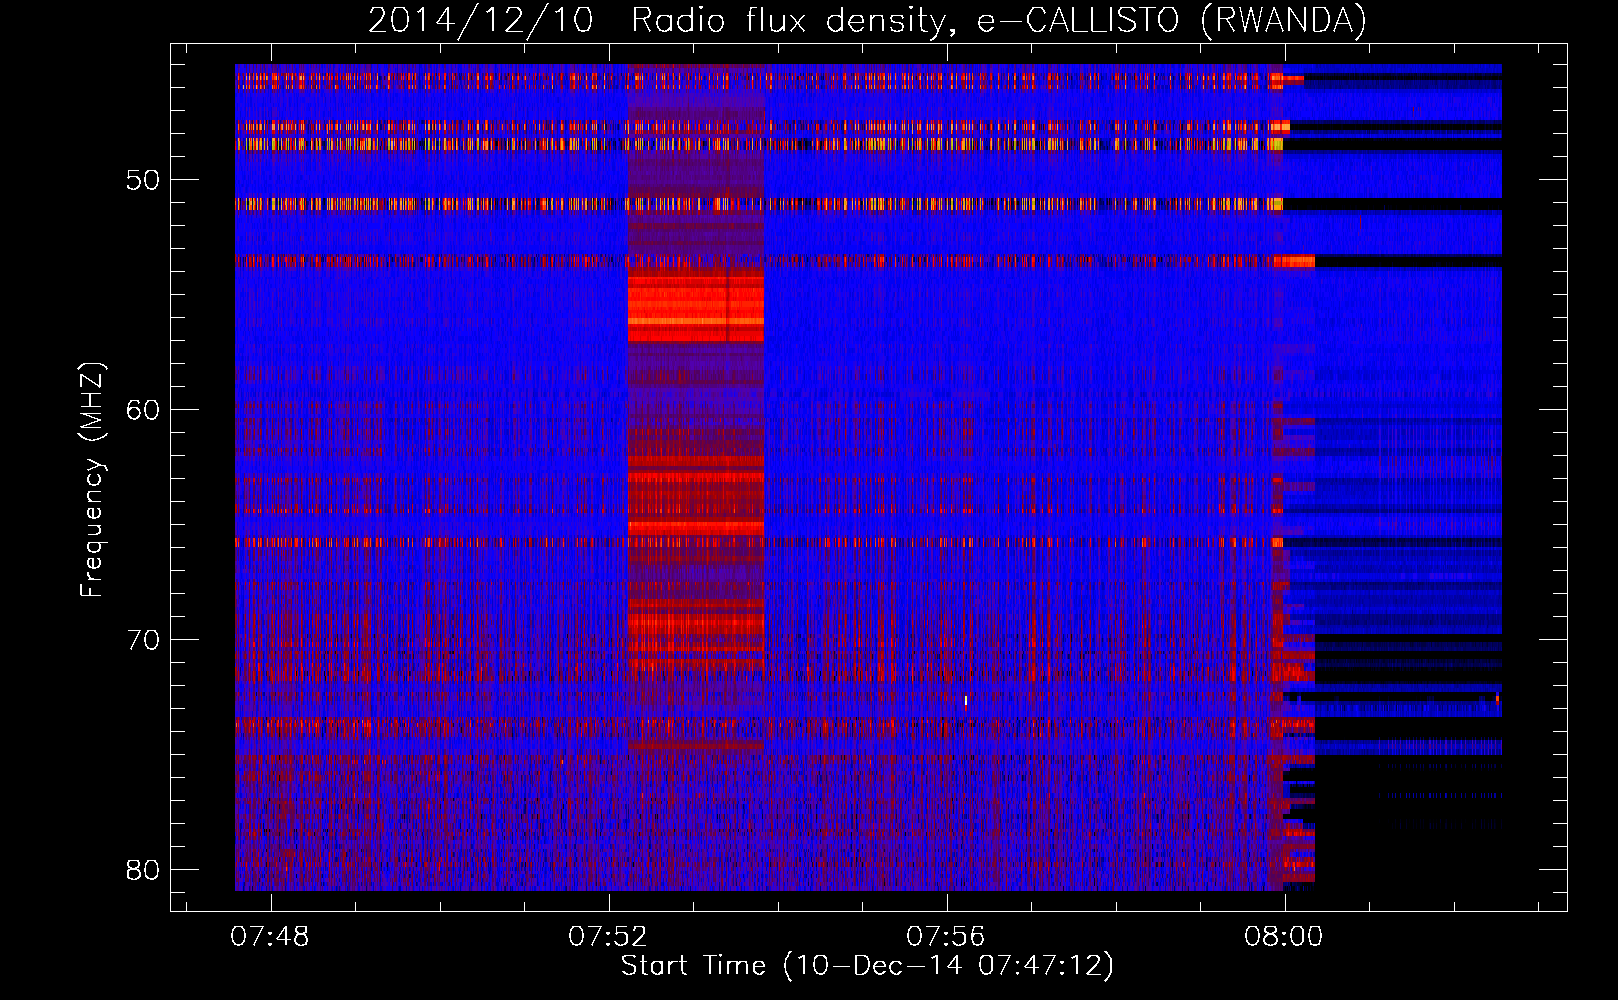Click the 70 MHz frequency tick label
This screenshot has height=1000, width=1618.
[143, 640]
